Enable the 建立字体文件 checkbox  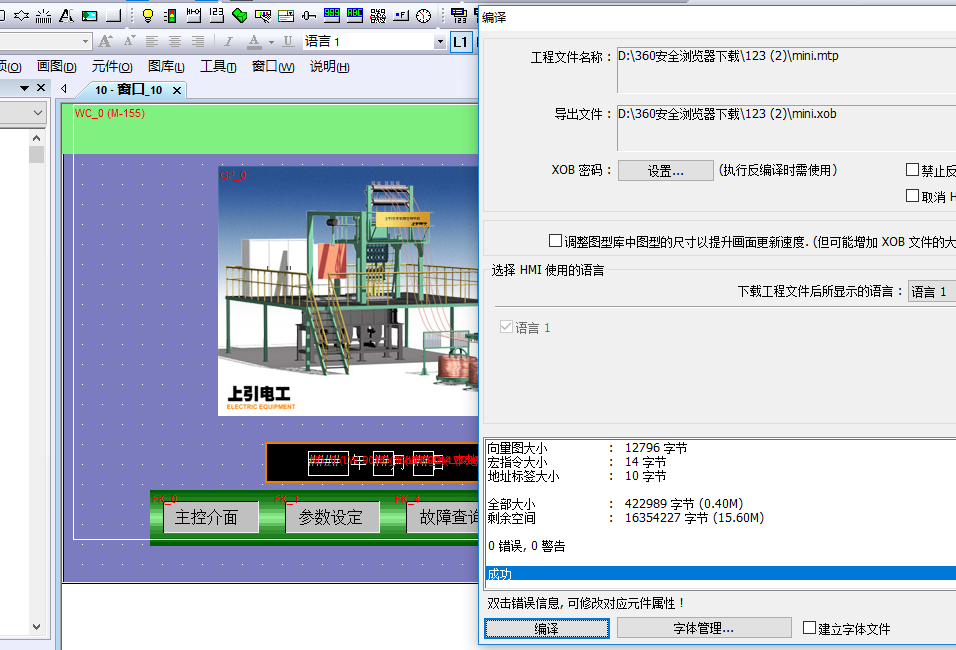click(811, 628)
